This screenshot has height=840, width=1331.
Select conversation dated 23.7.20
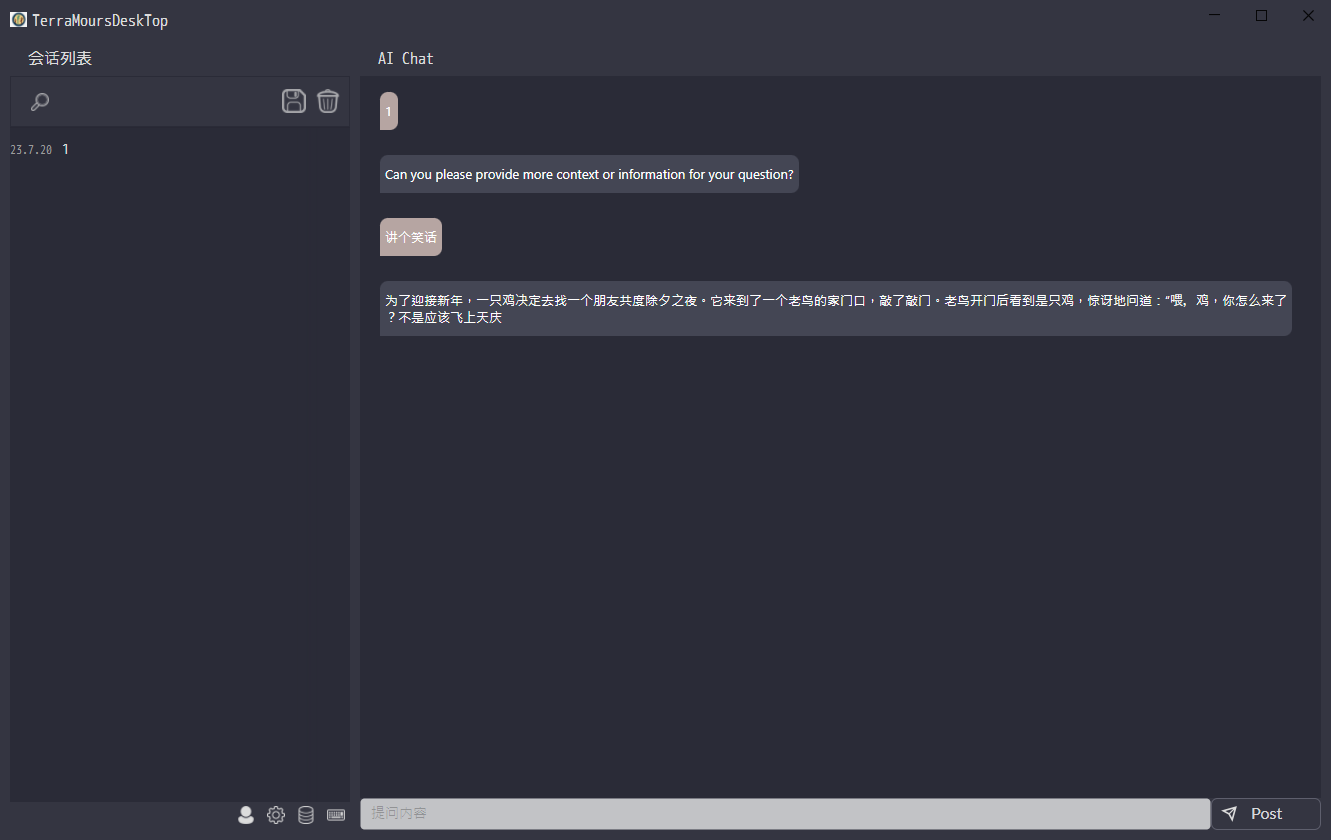coord(180,150)
